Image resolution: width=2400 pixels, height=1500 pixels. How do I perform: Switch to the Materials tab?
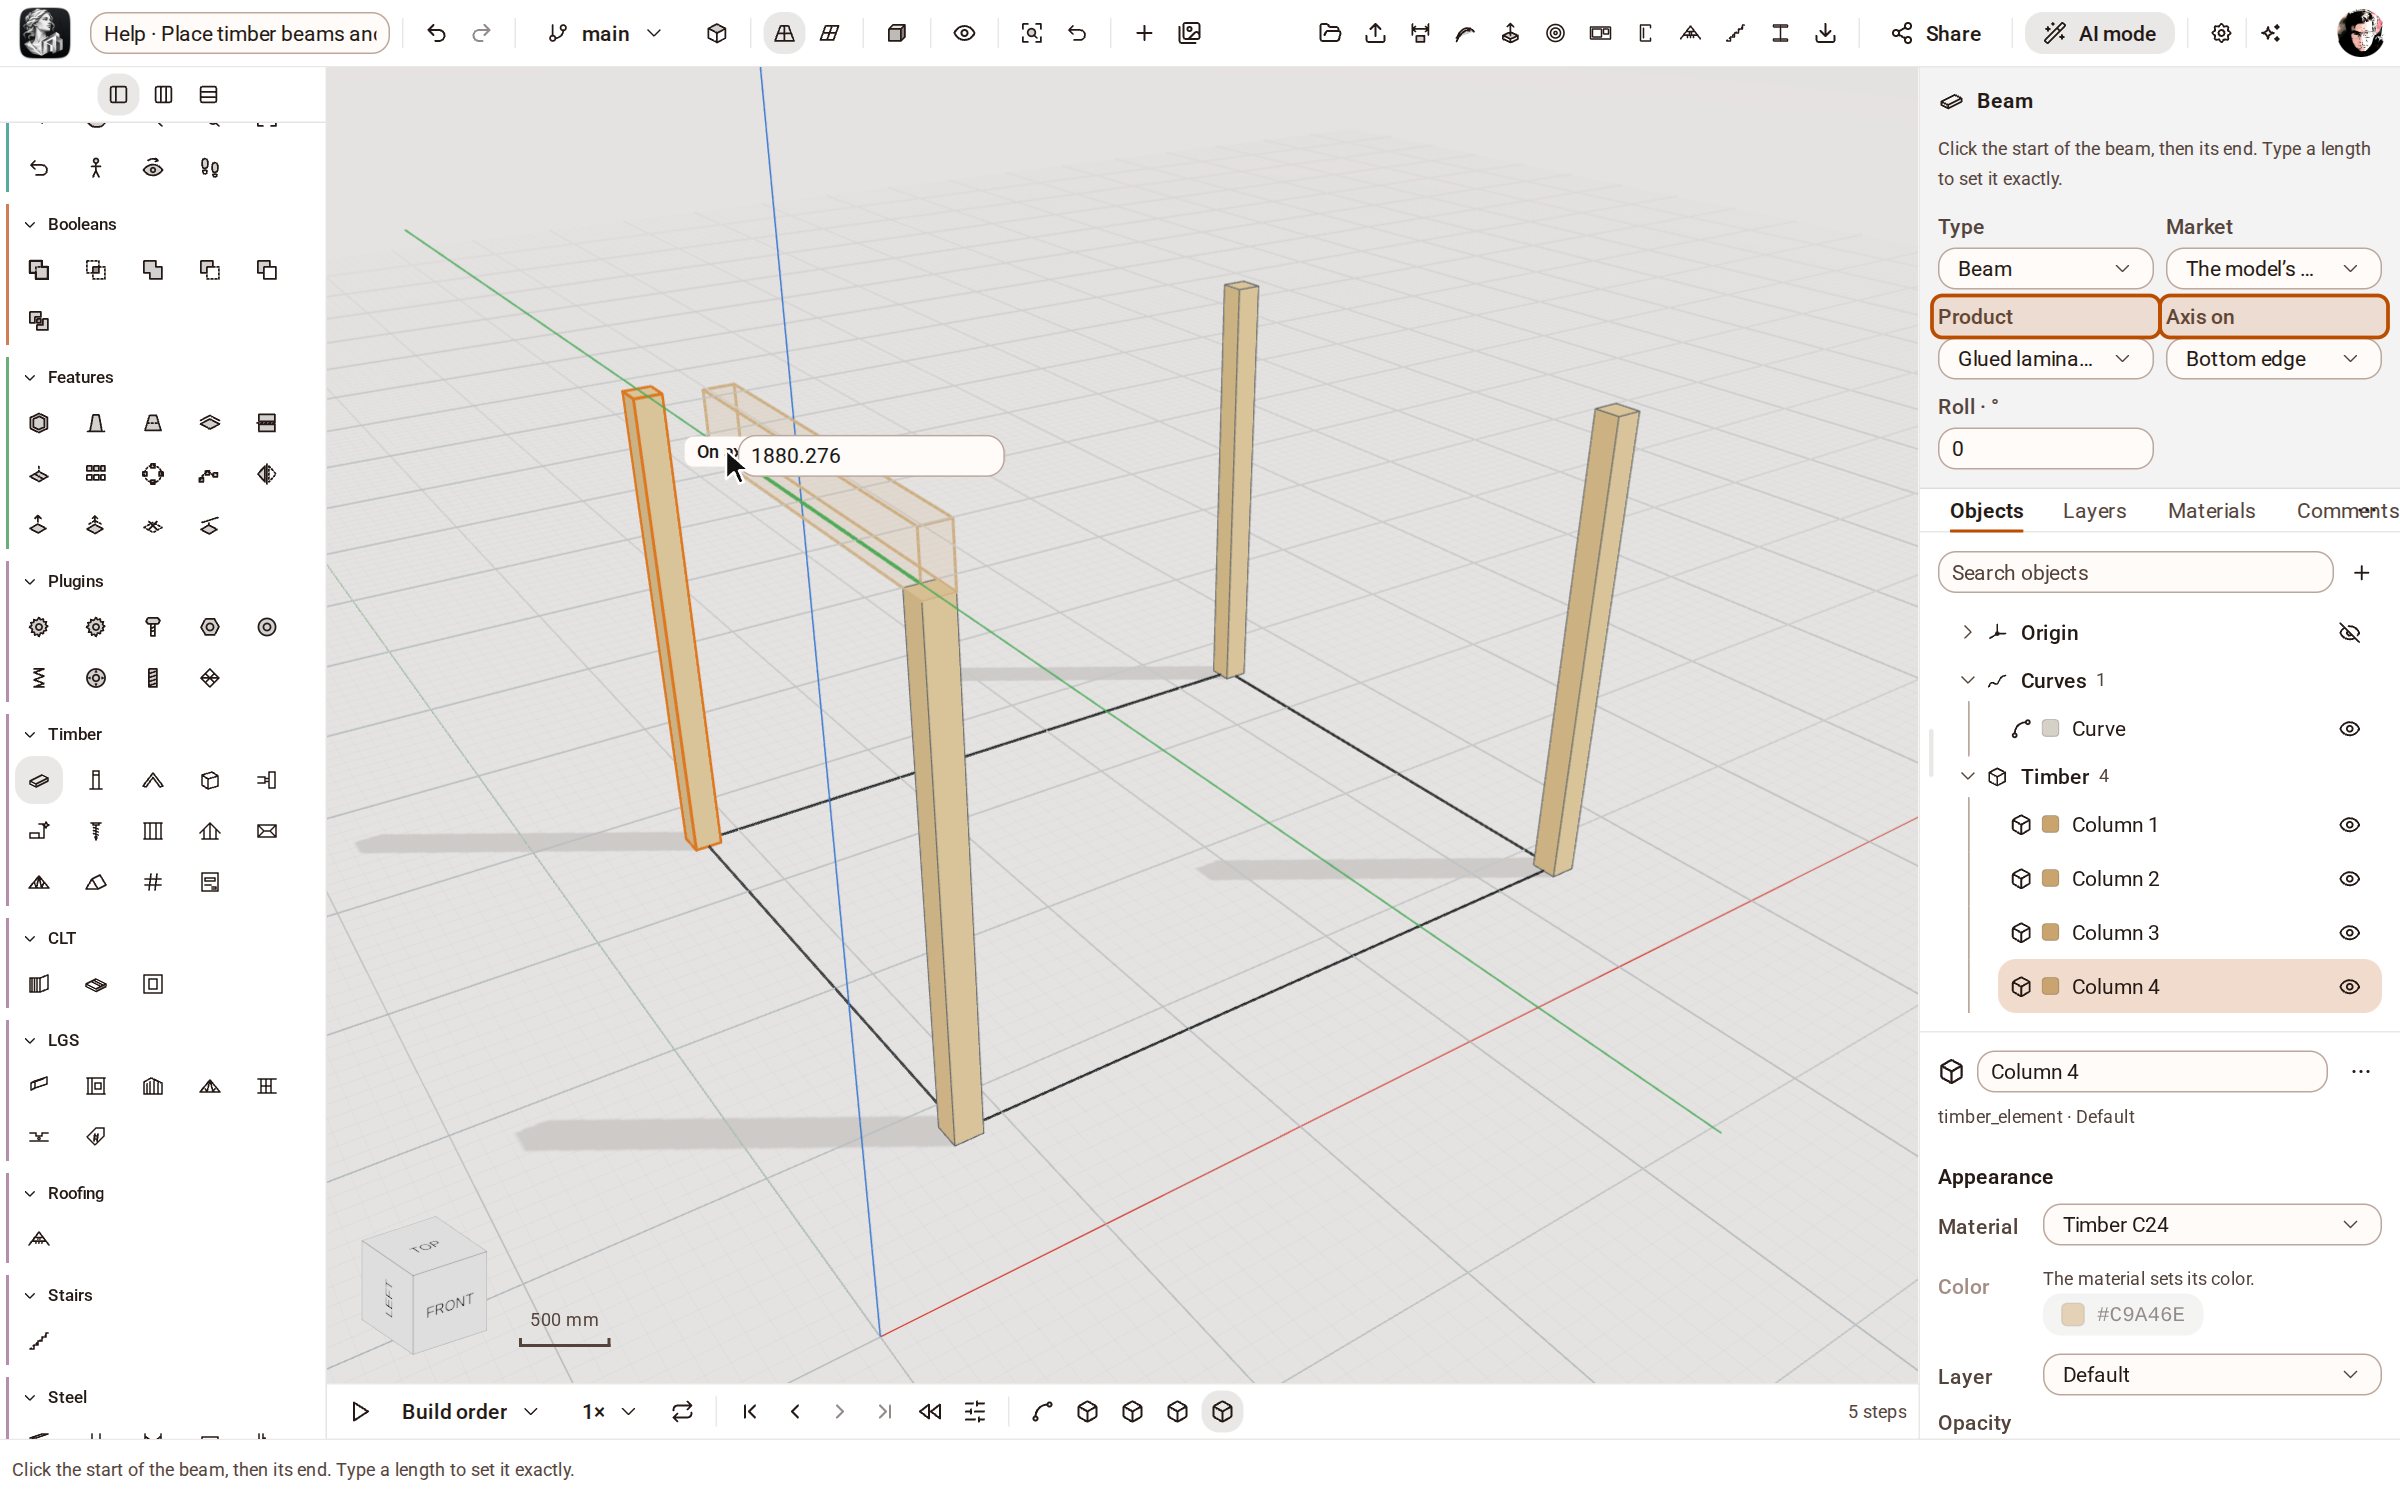pos(2211,511)
